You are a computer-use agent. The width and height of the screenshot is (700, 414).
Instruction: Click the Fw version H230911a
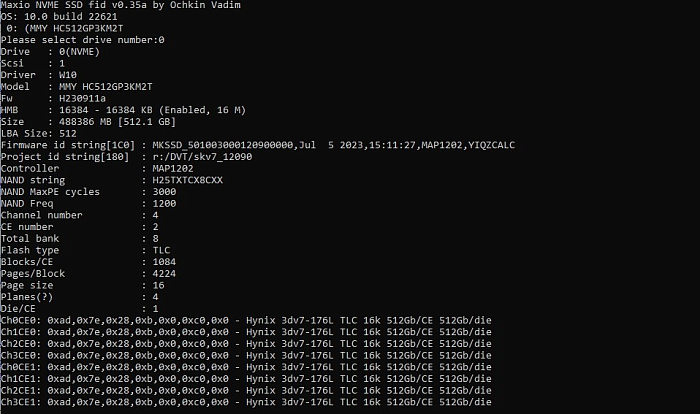click(82, 98)
